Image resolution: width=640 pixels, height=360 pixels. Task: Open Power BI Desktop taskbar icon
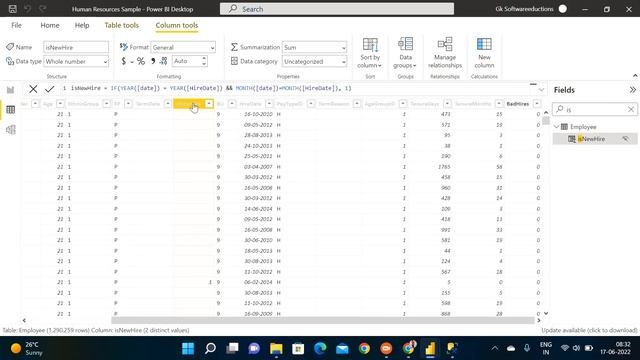[430, 348]
